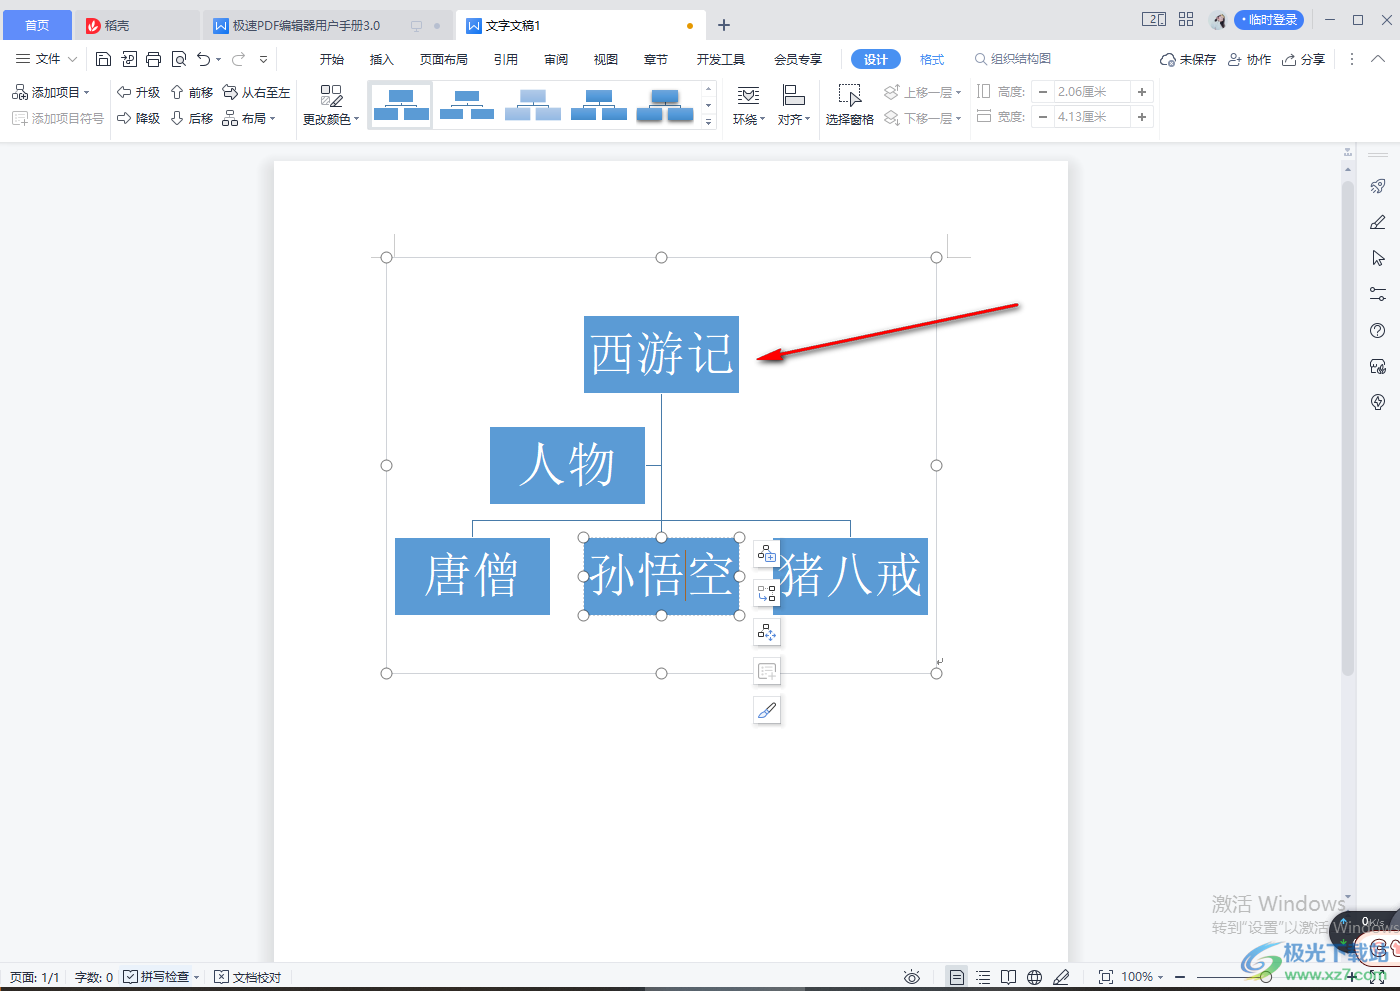Click the 分享 share button
Screen dimensions: 1400x991
coord(1304,60)
